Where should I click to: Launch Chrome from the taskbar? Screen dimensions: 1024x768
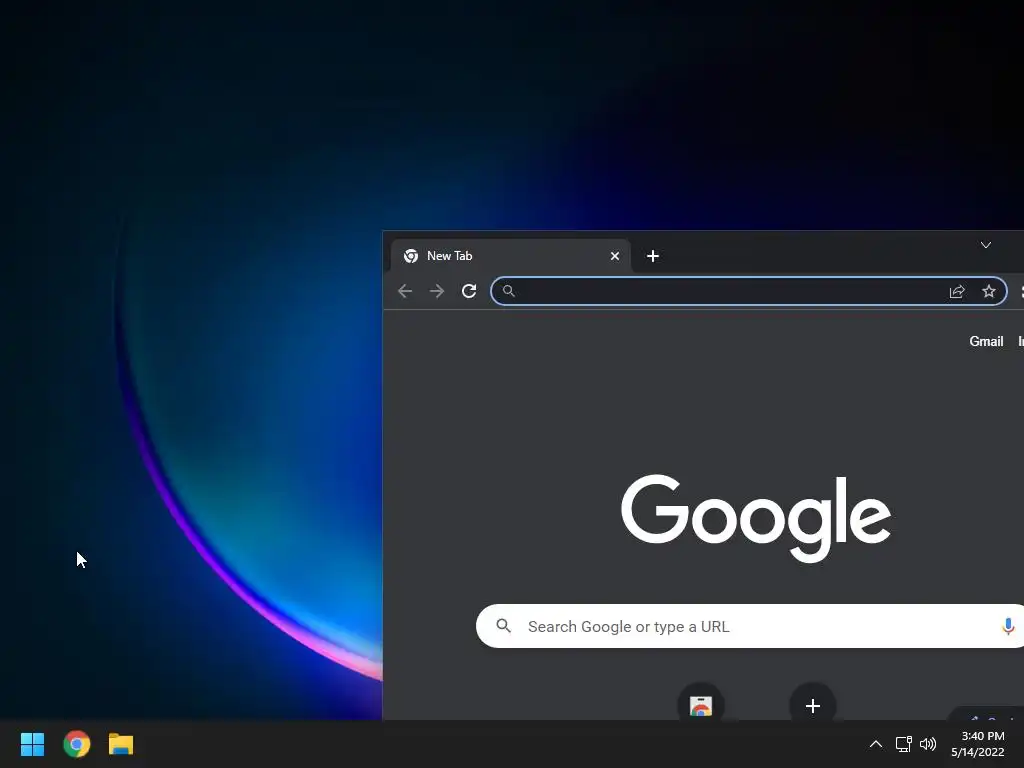(x=76, y=744)
